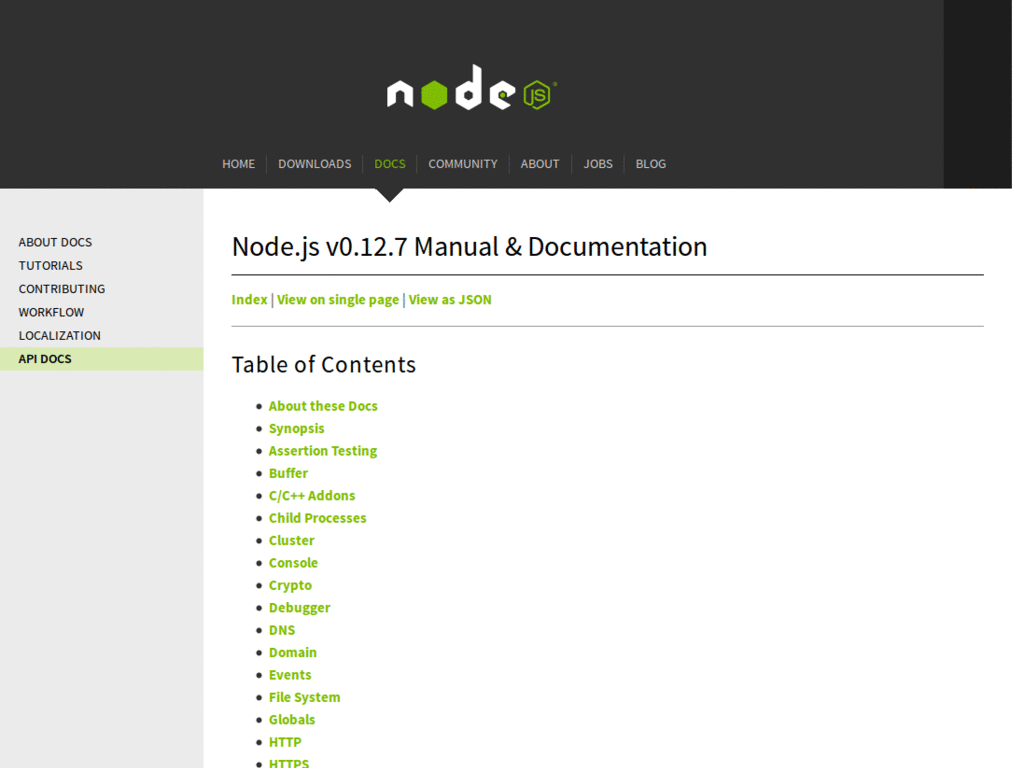Click the Index link

248,299
